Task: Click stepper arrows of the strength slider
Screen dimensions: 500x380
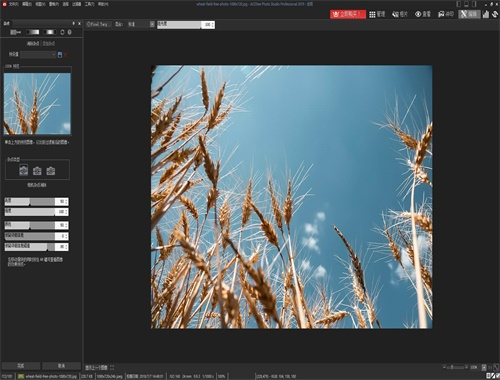Action: tap(67, 212)
